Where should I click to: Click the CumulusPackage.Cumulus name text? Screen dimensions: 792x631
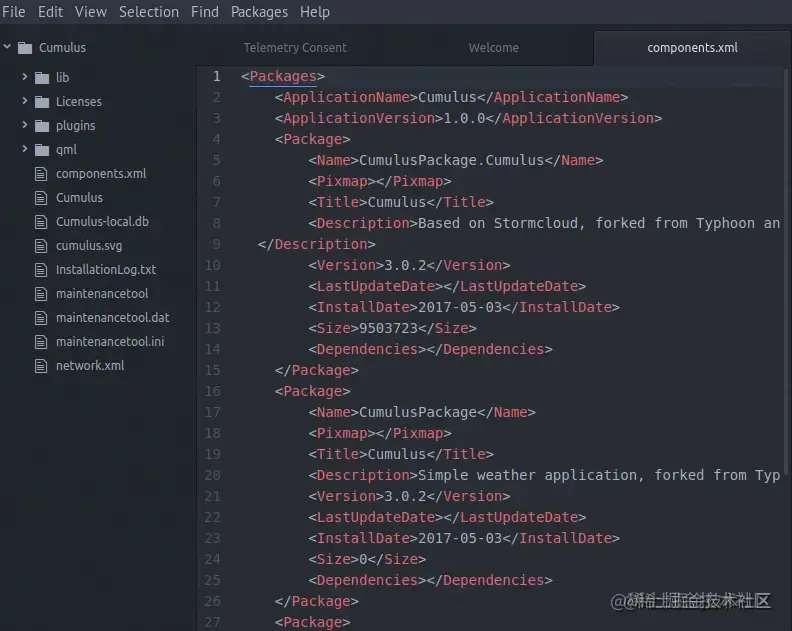click(x=452, y=161)
